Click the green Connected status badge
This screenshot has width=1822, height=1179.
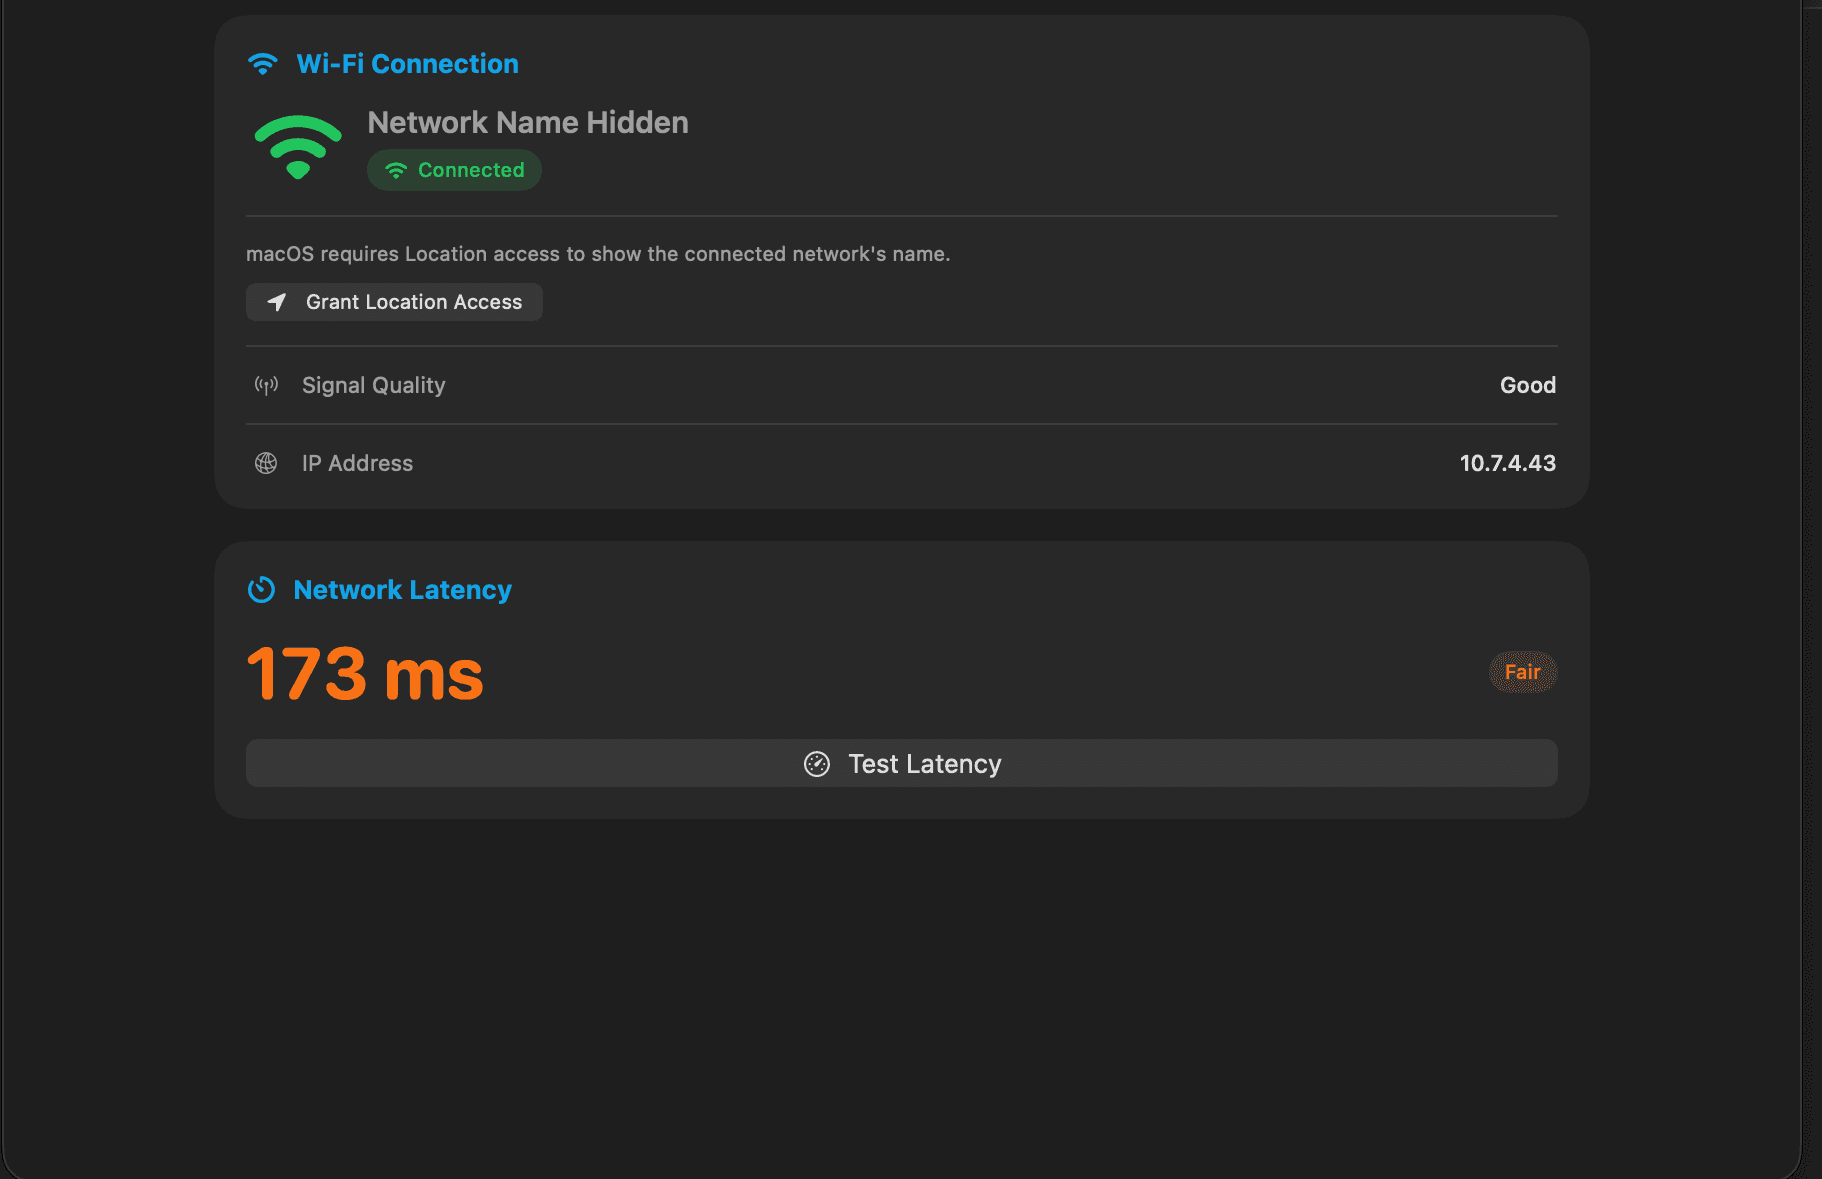454,170
